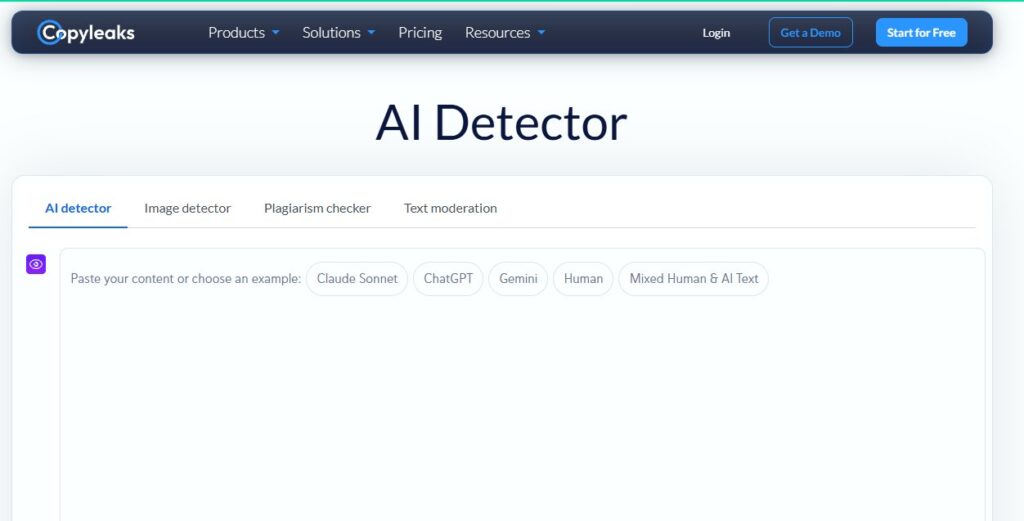1024x521 pixels.
Task: Choose the Gemini example
Action: click(x=519, y=279)
